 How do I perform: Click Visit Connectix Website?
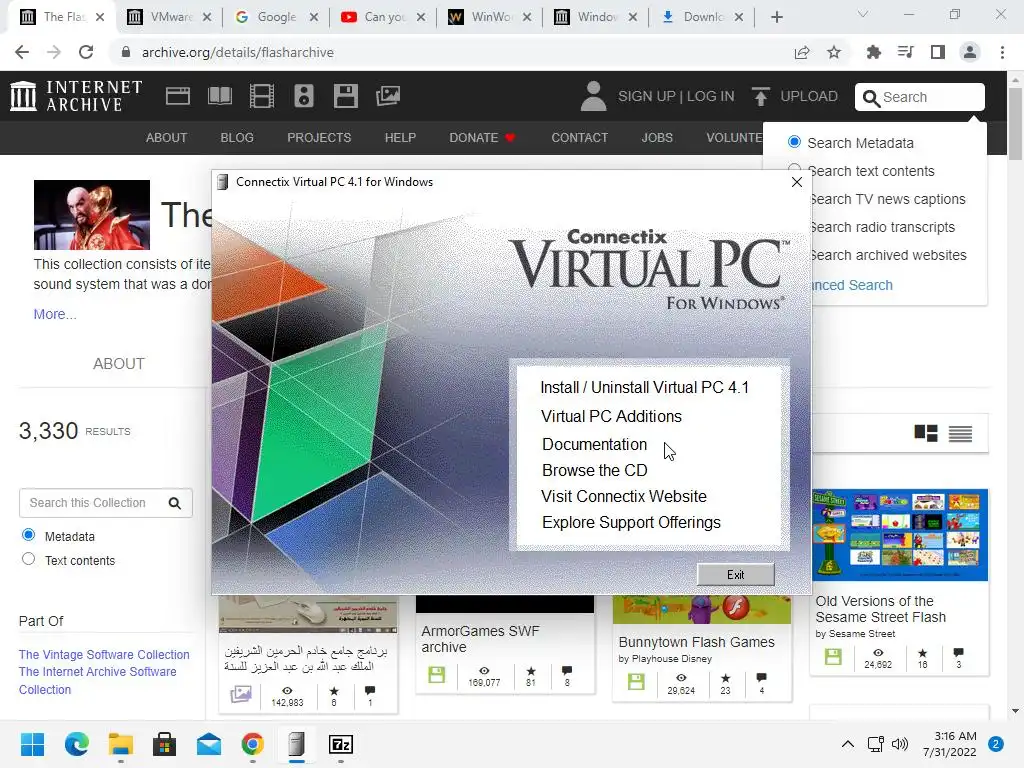[x=624, y=496]
